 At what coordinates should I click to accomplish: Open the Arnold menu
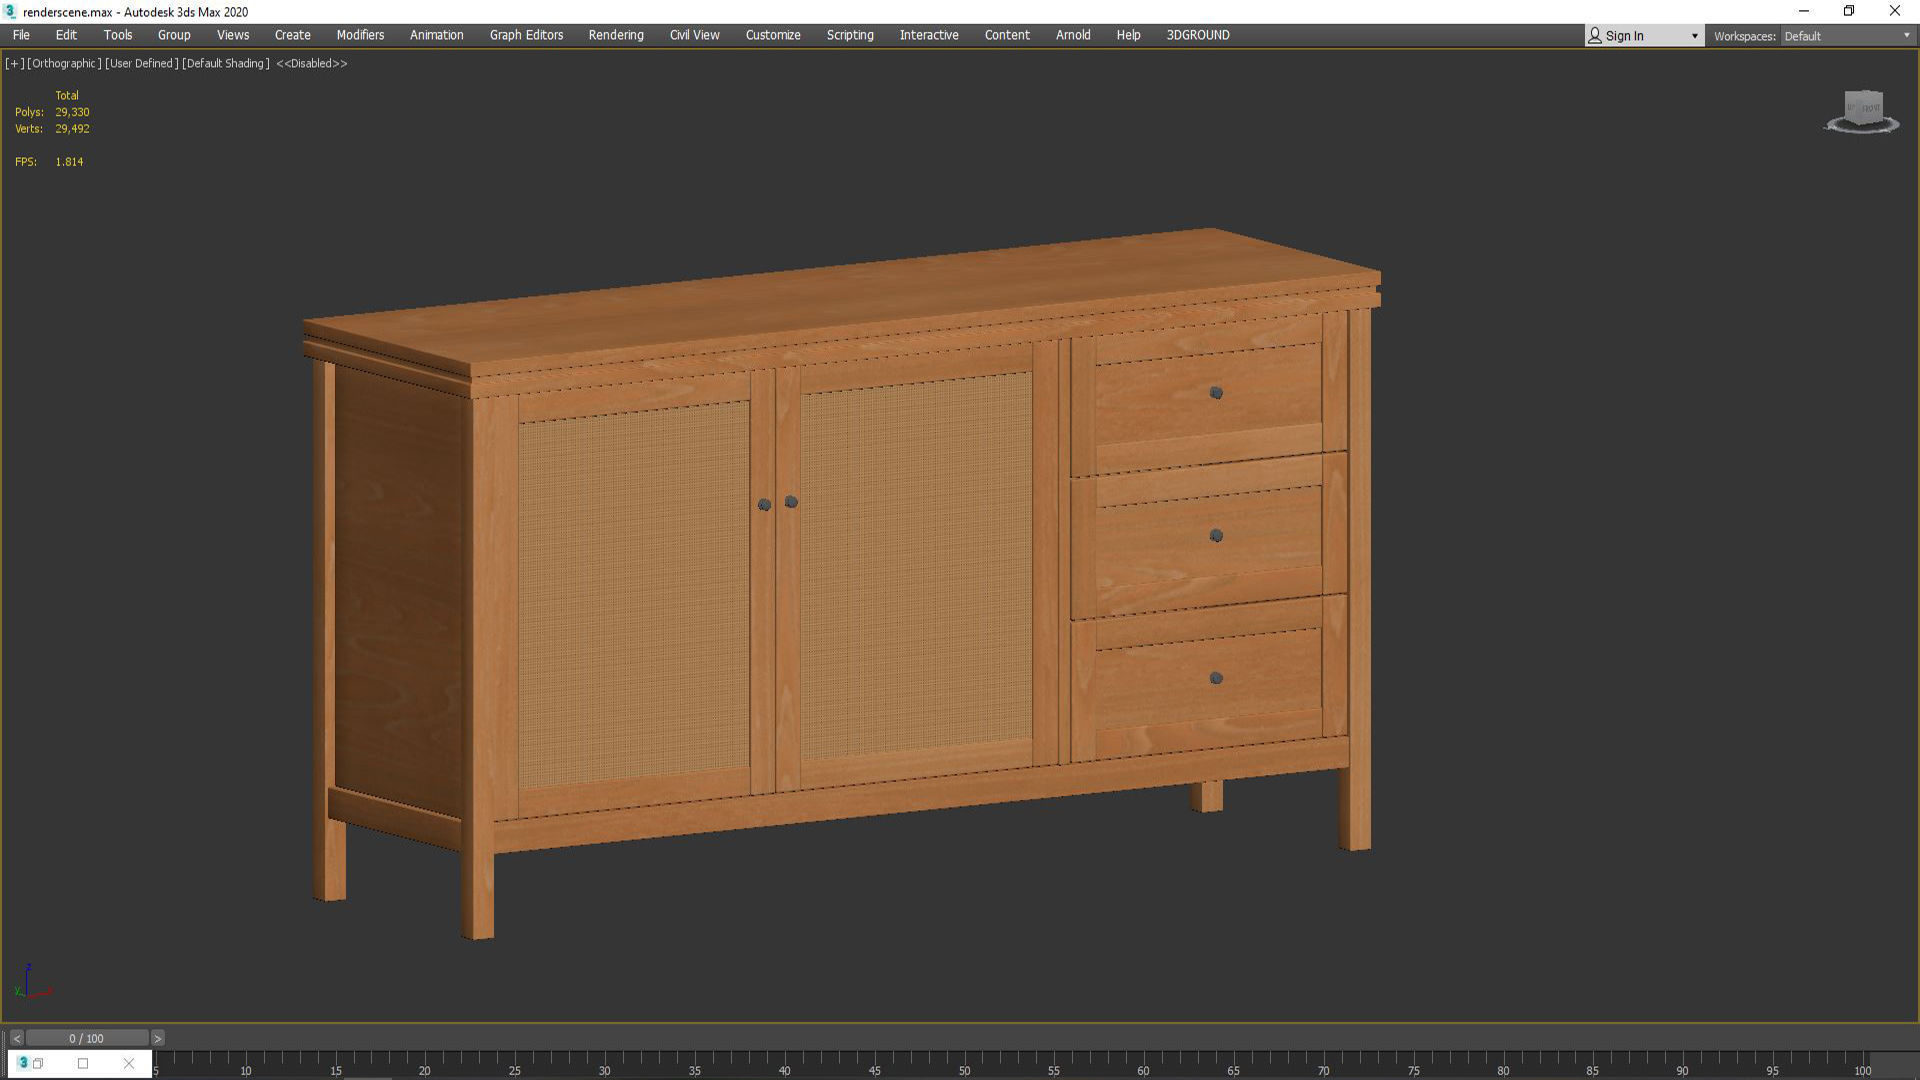click(x=1073, y=35)
